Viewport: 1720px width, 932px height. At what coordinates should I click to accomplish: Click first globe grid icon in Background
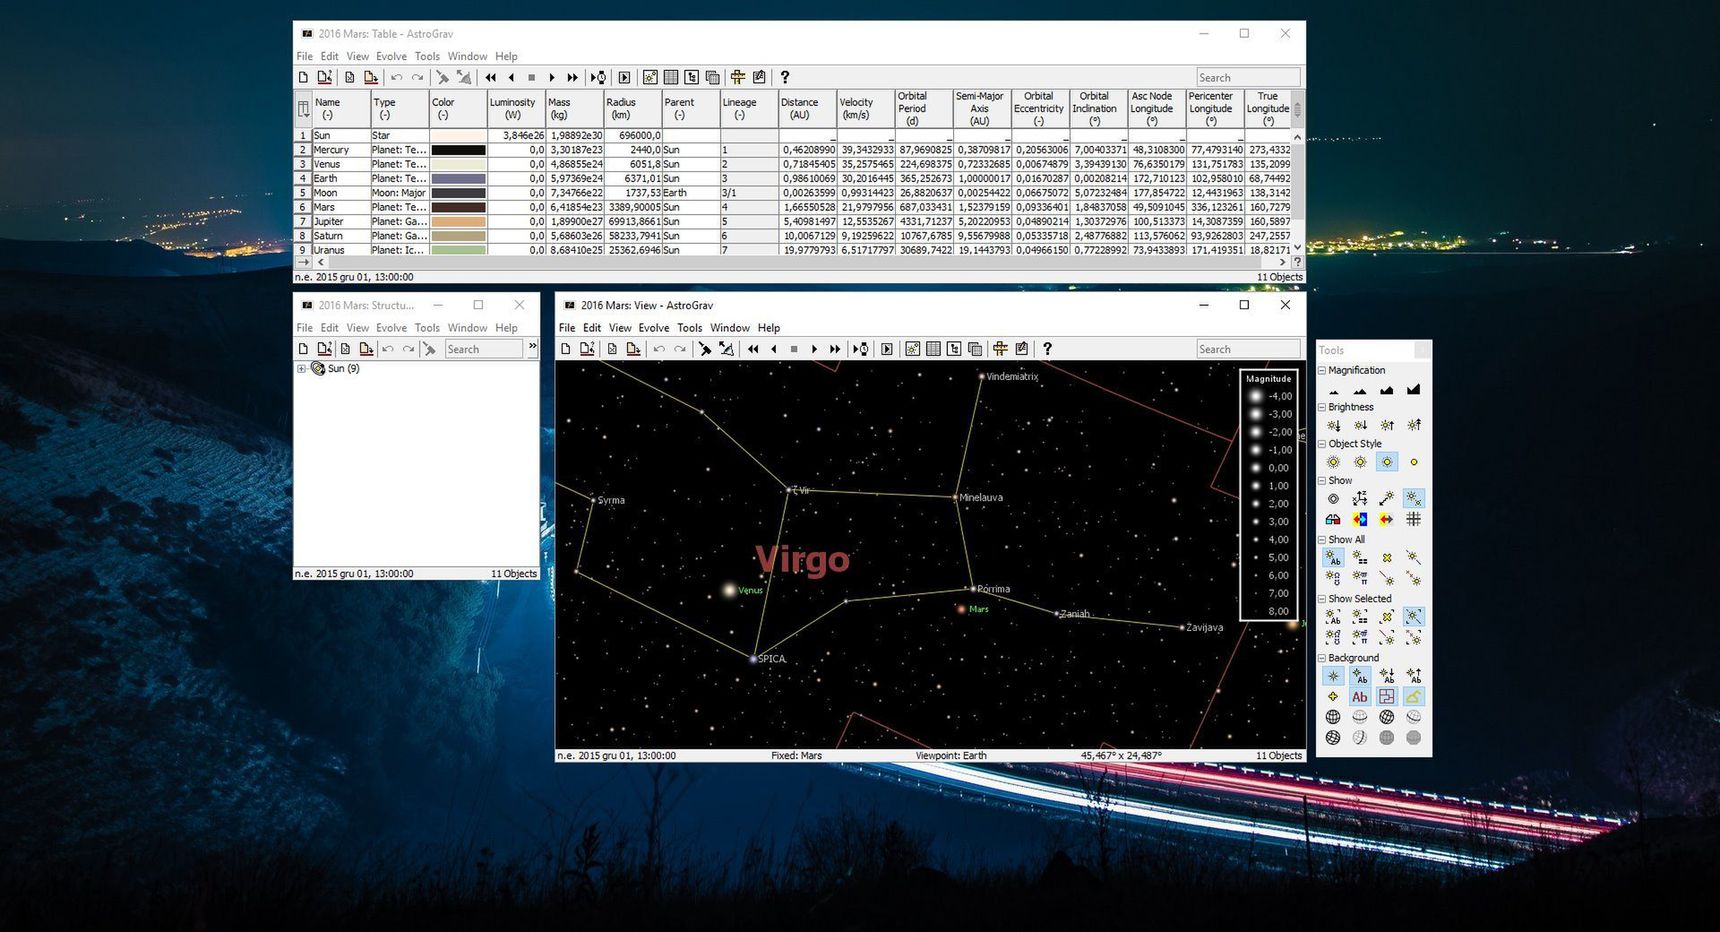(1333, 717)
